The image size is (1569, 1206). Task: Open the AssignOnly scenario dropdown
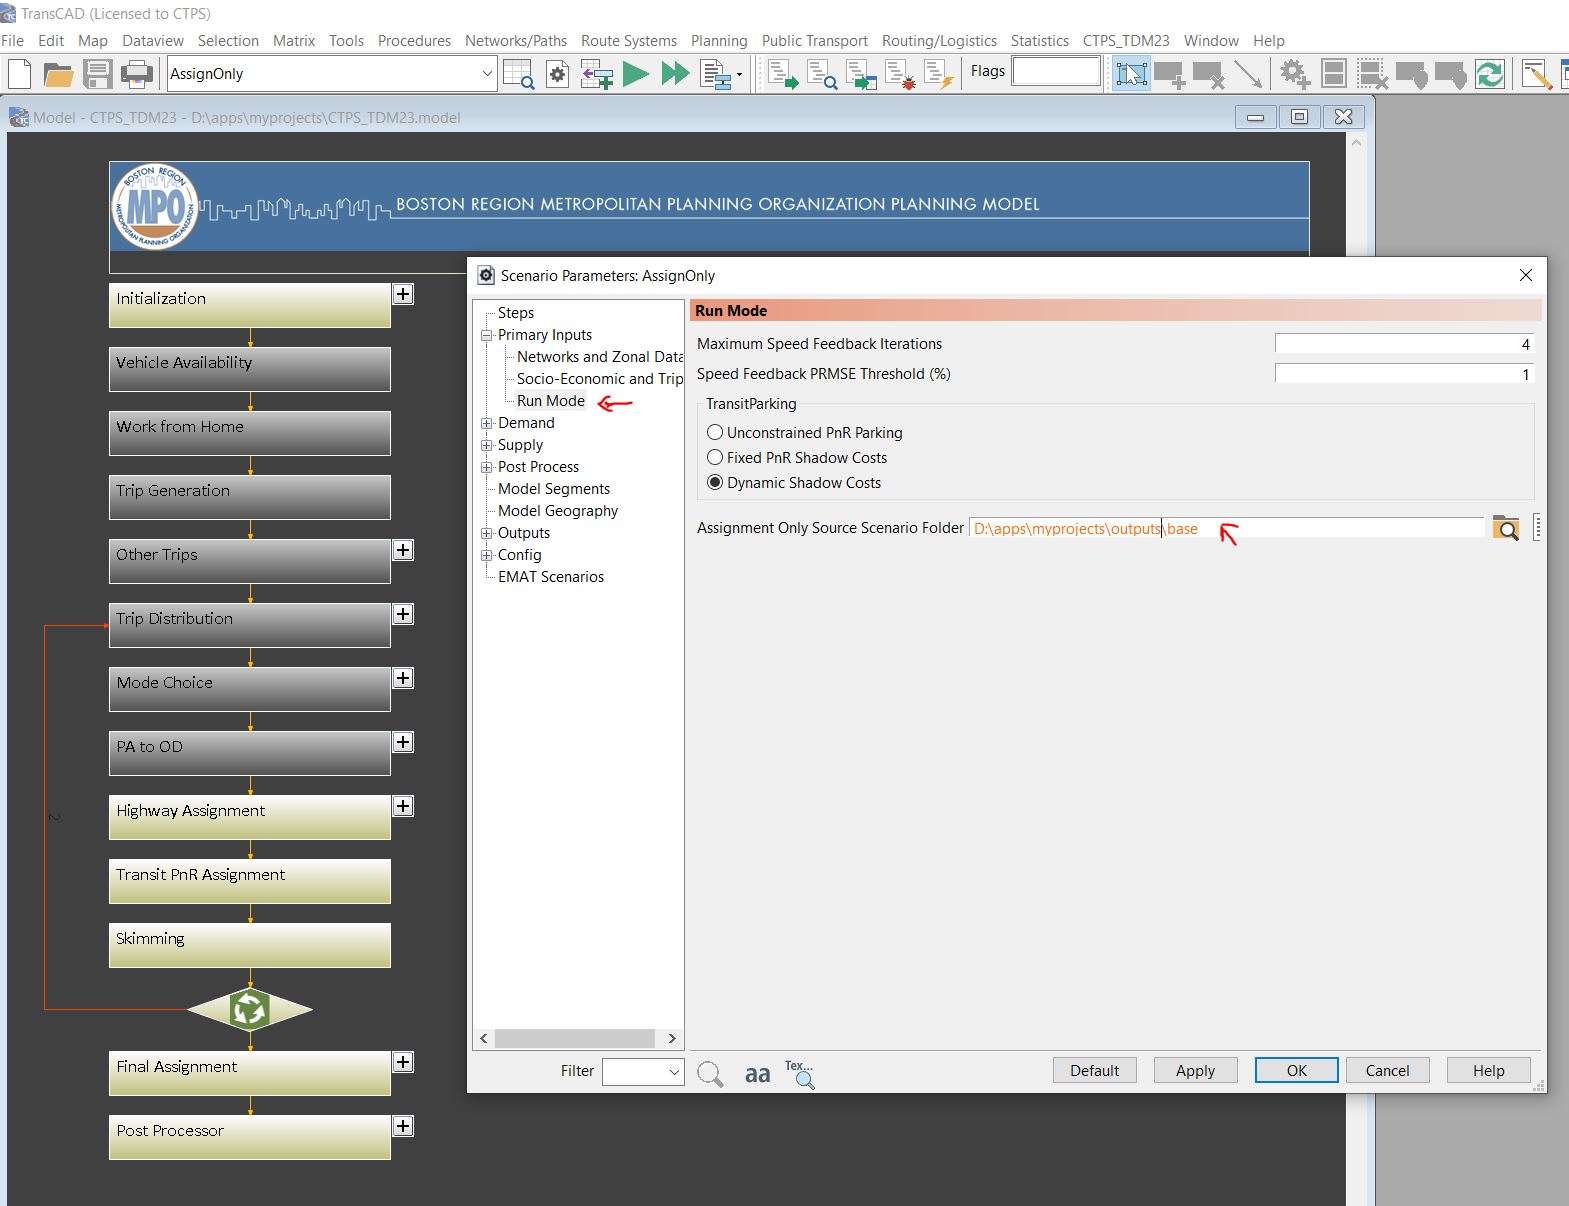(x=487, y=74)
